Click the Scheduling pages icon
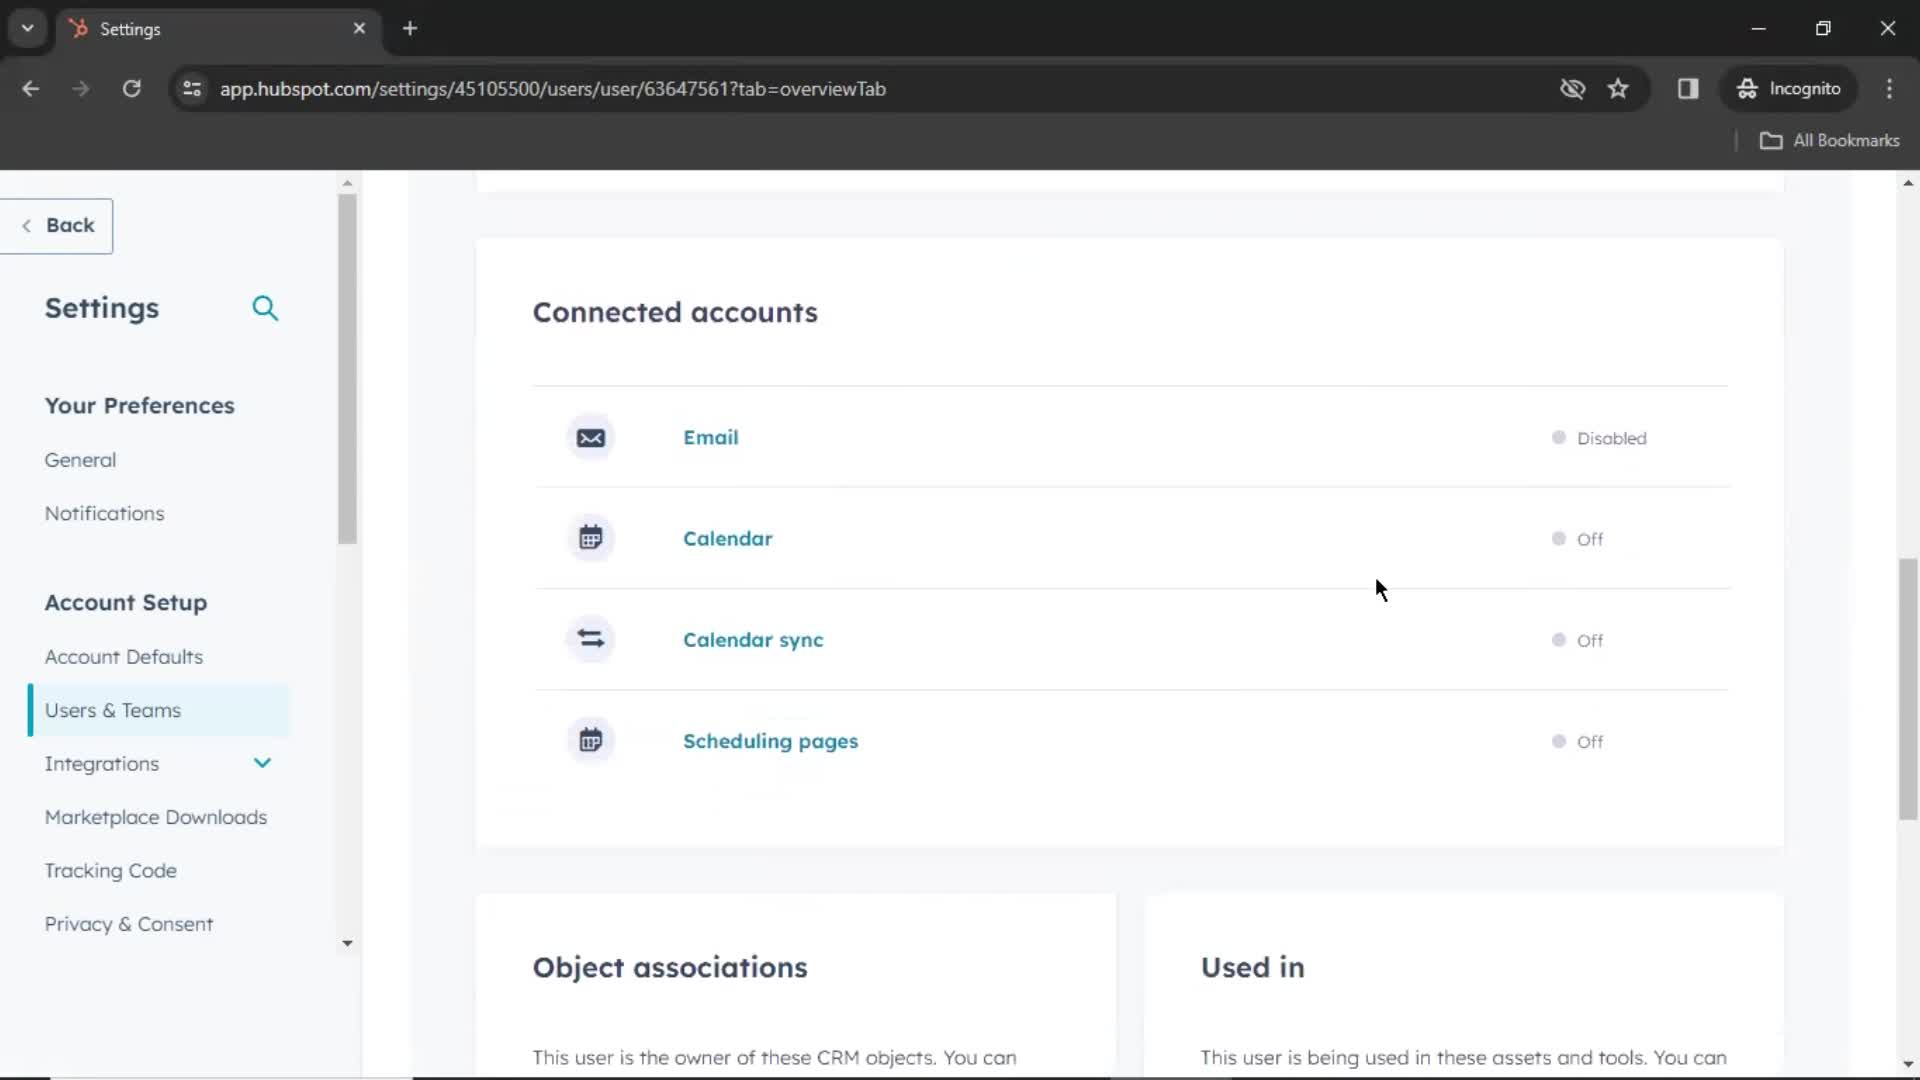Viewport: 1920px width, 1080px height. click(591, 740)
